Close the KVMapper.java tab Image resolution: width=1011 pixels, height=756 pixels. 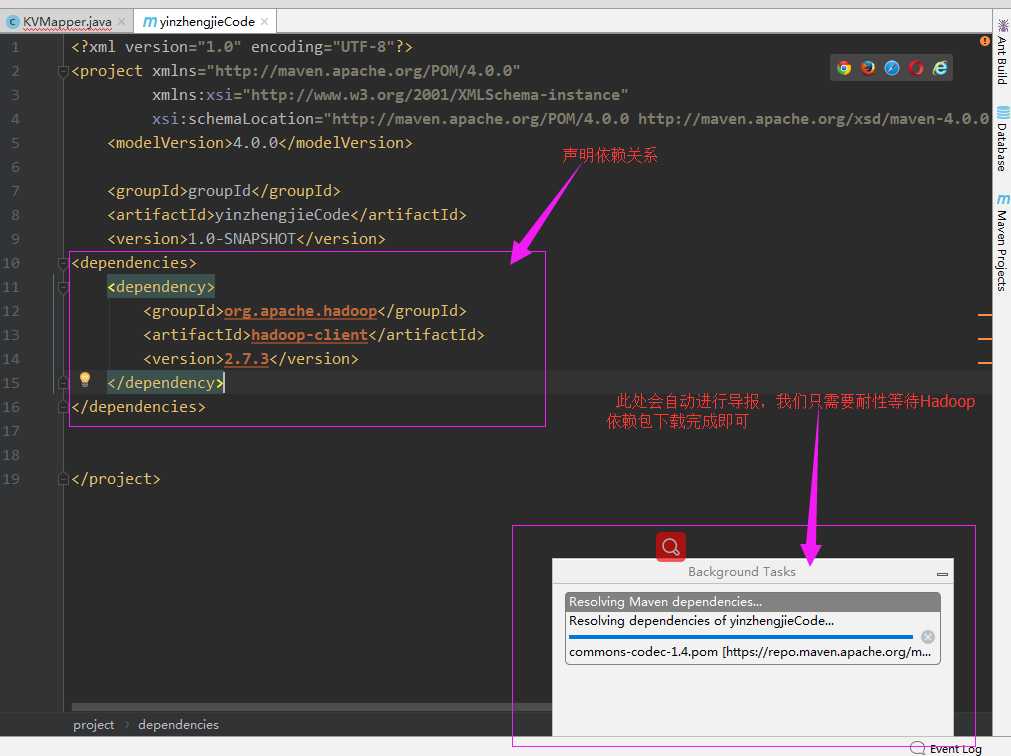point(121,22)
